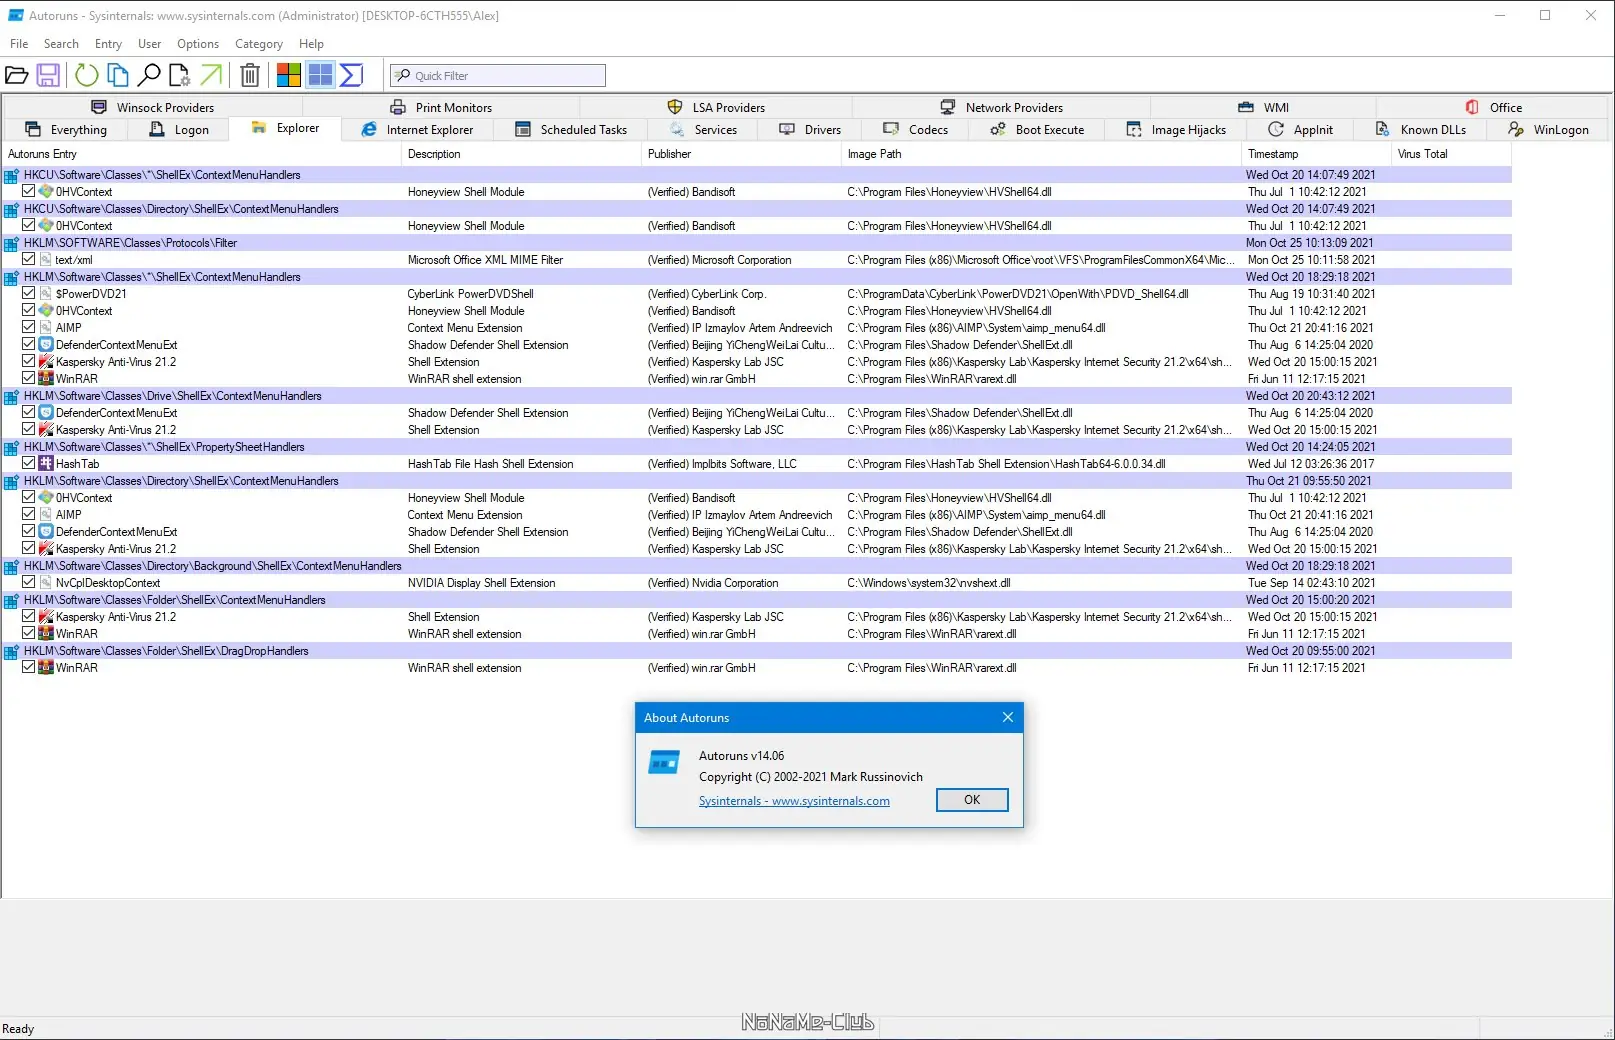Open the Help menu

(311, 44)
